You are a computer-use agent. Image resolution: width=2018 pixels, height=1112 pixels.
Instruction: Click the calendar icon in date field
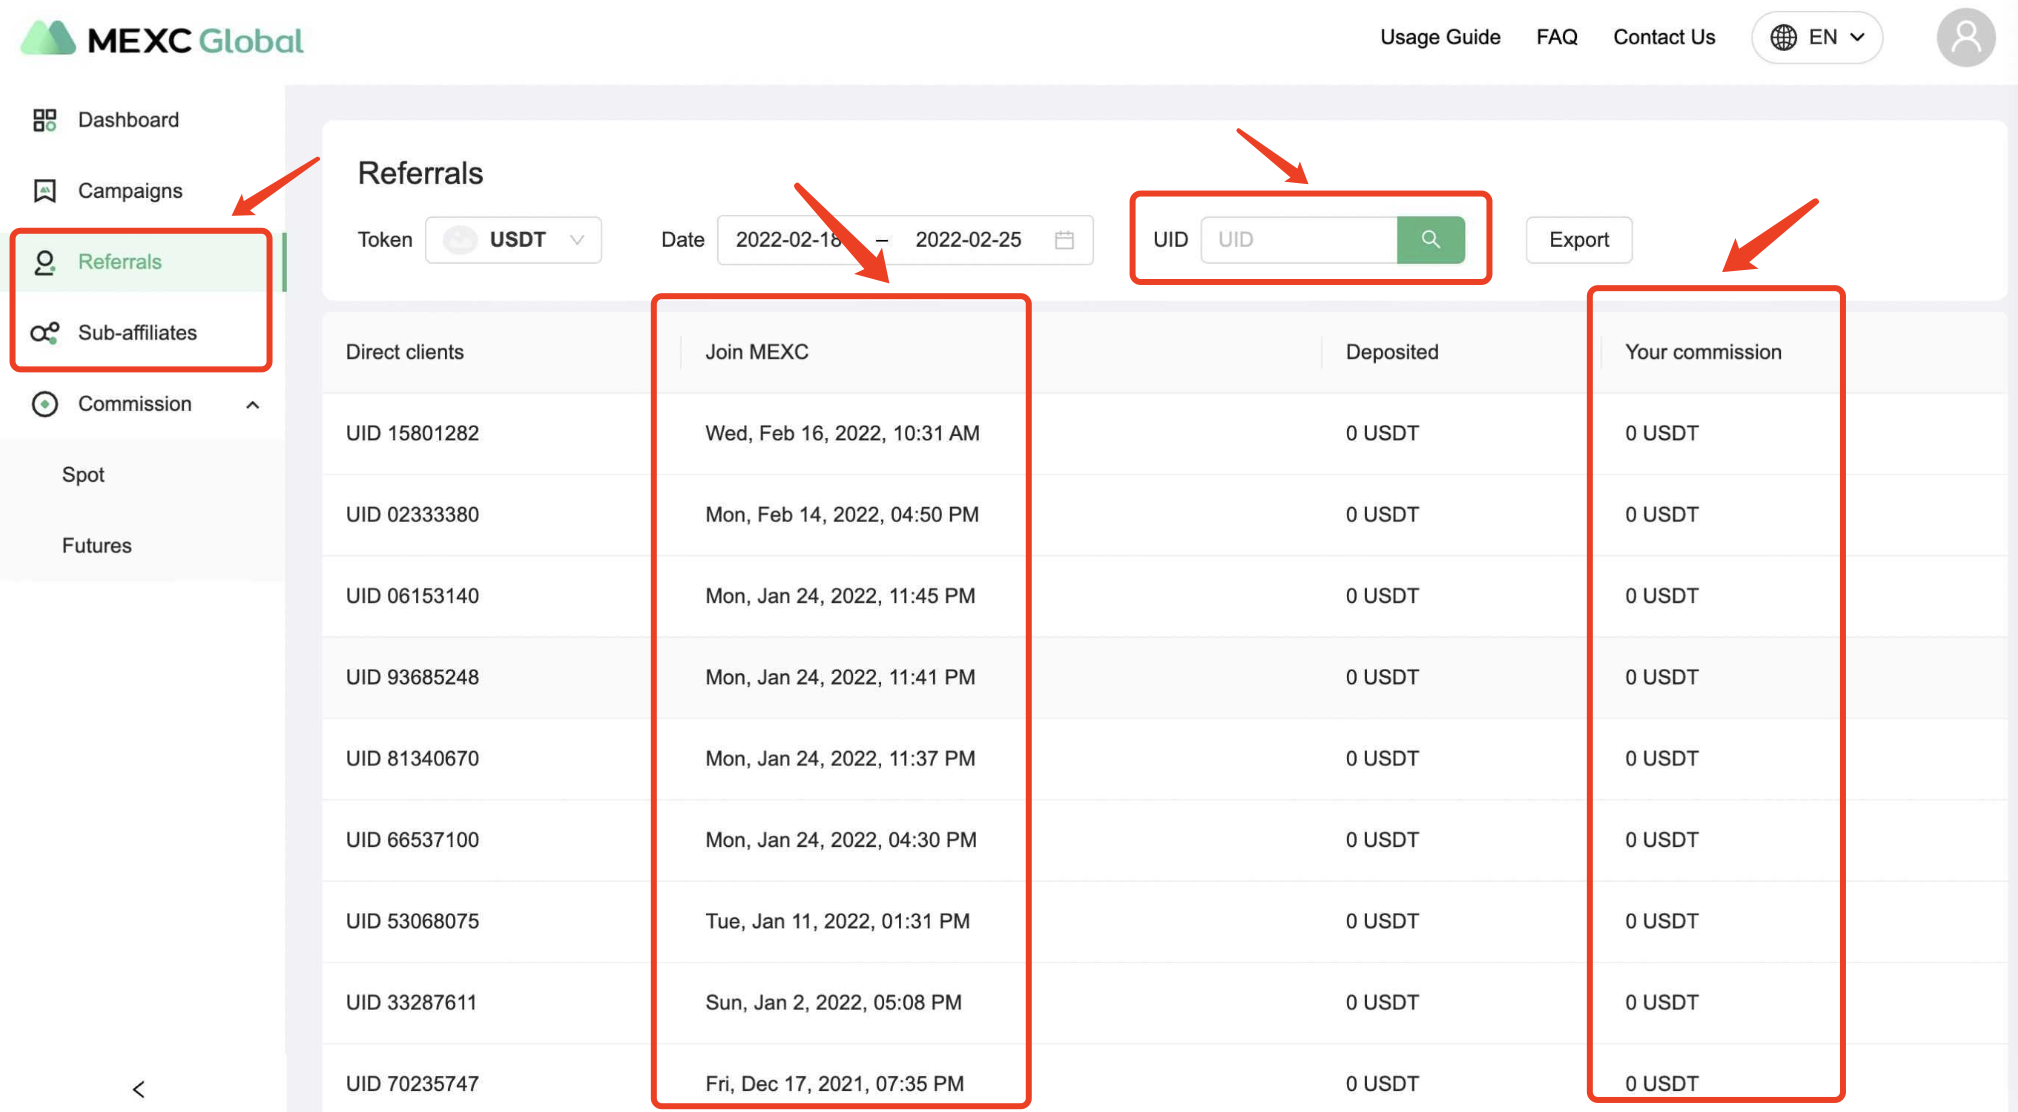pos(1064,240)
